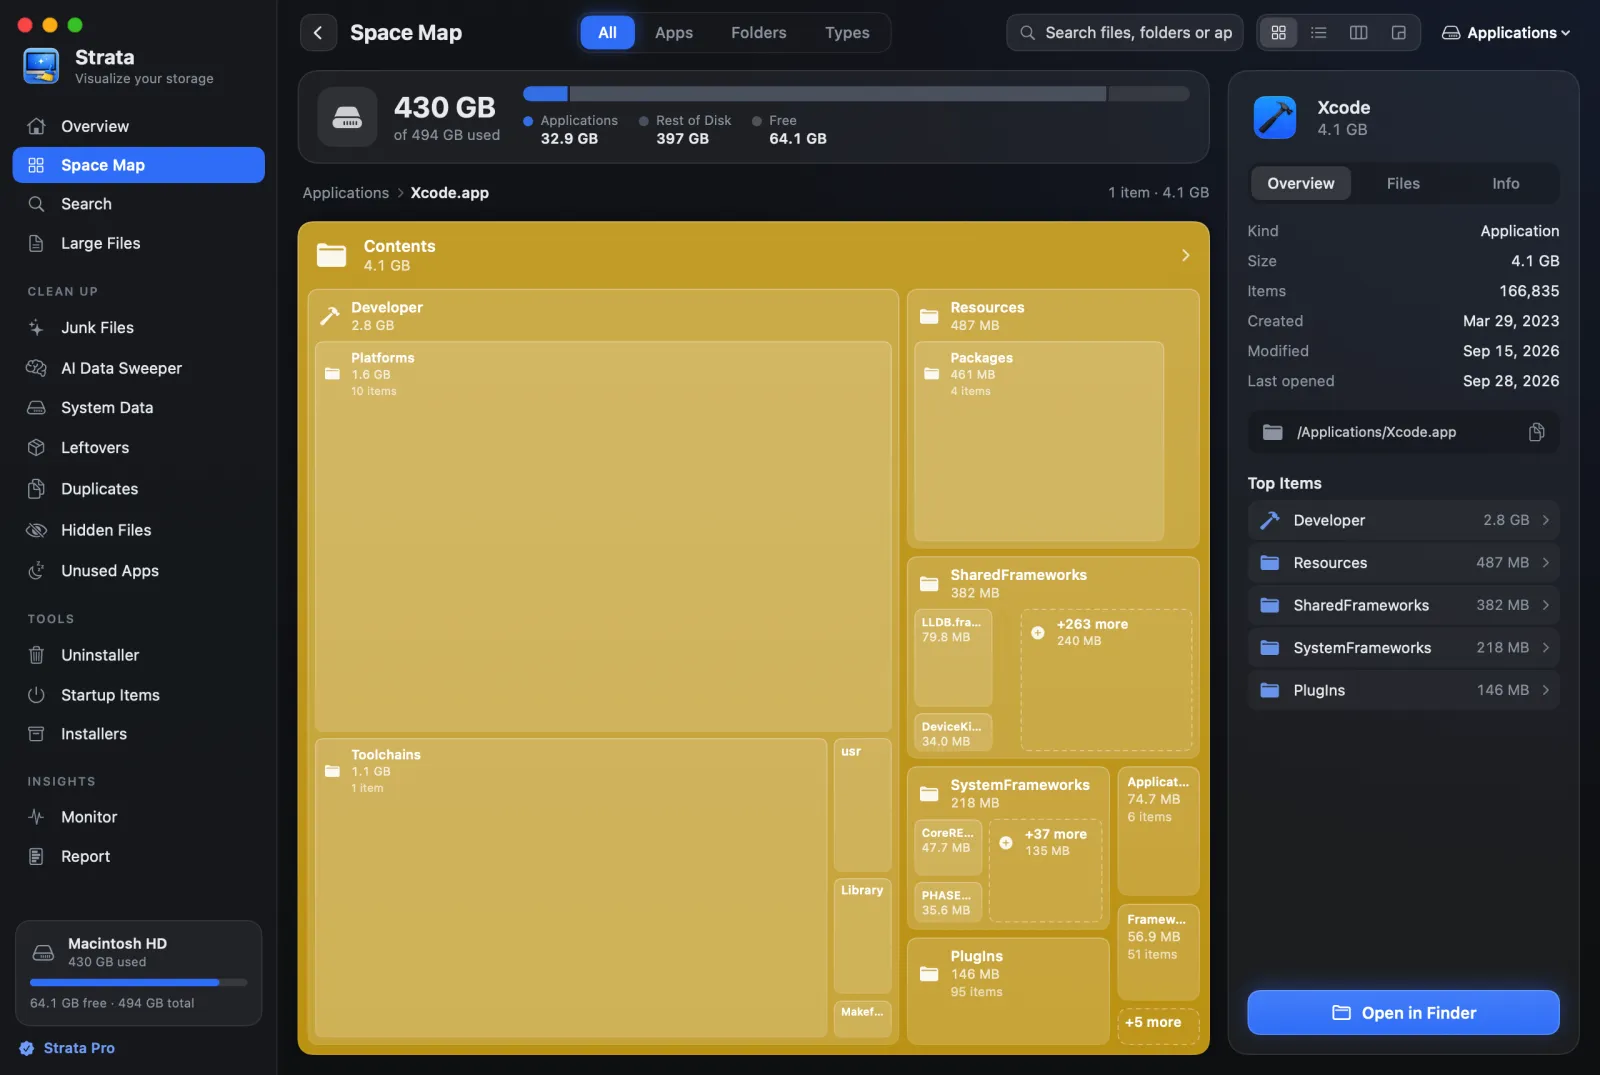Open System Data section

click(x=138, y=408)
